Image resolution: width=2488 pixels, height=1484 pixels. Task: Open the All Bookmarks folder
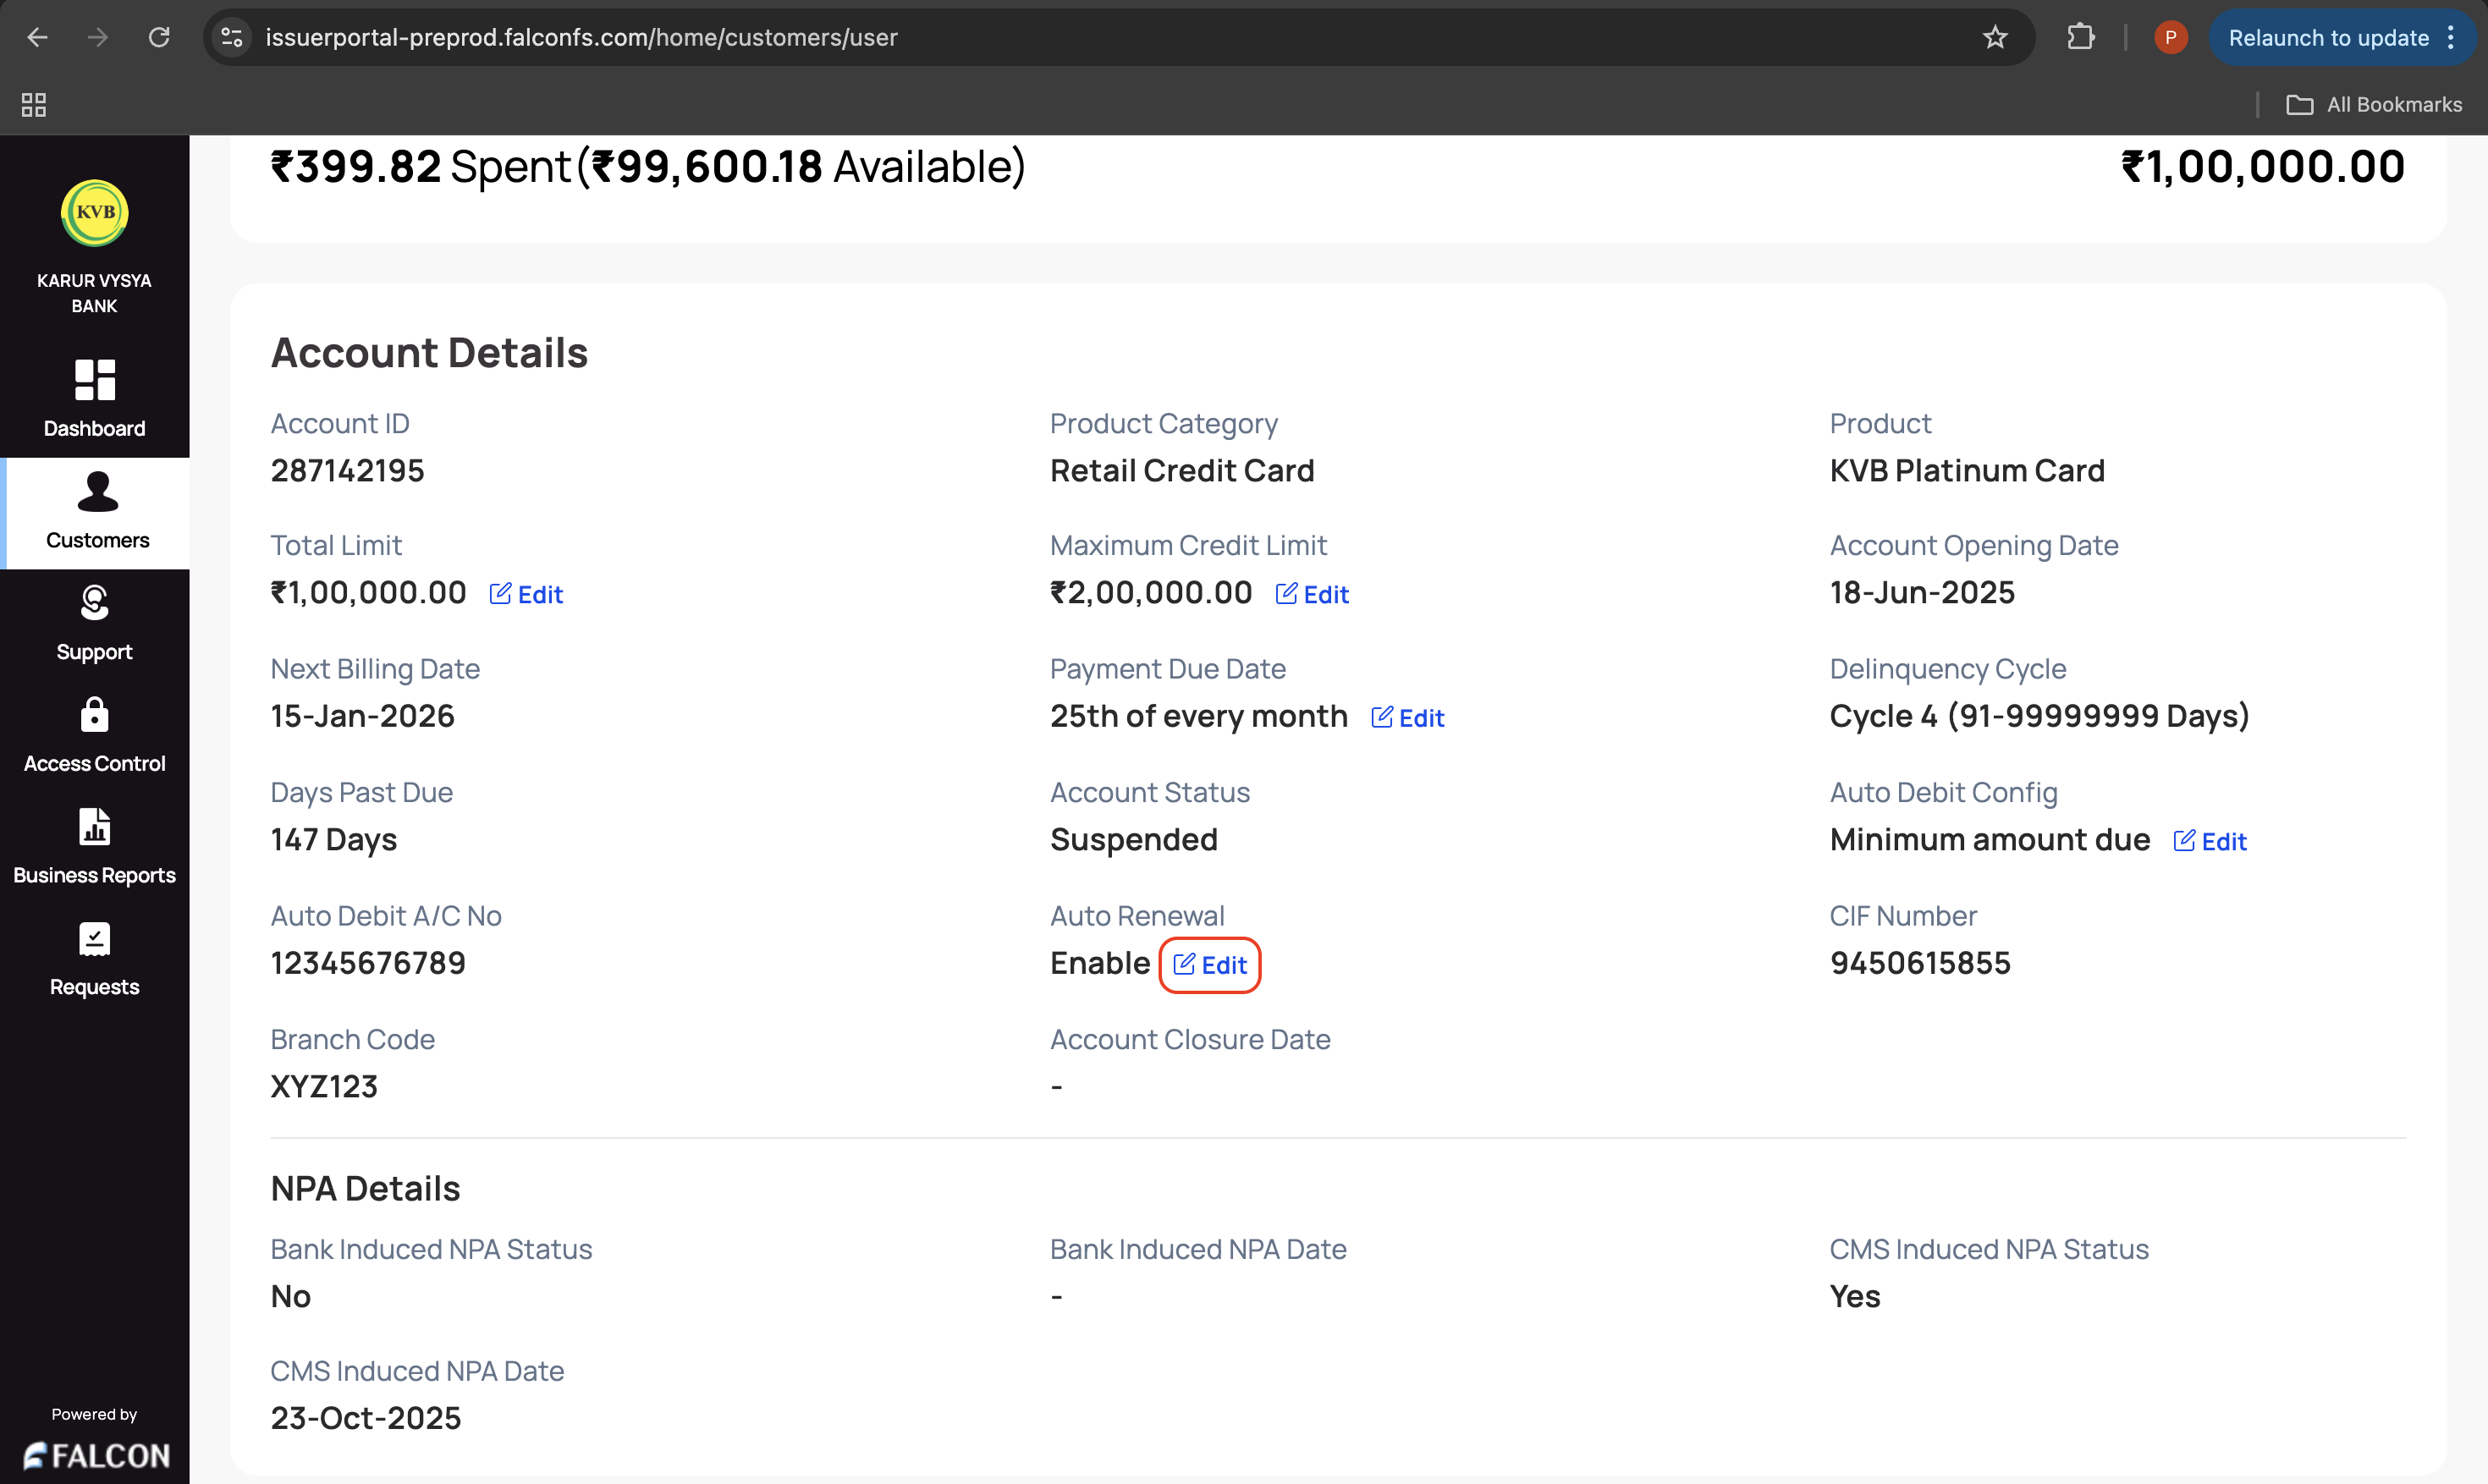[x=2374, y=105]
